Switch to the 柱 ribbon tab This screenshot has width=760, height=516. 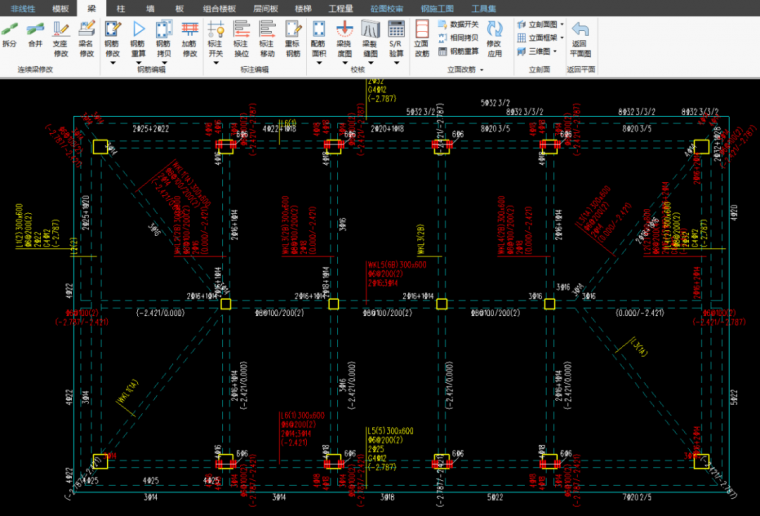(x=121, y=7)
